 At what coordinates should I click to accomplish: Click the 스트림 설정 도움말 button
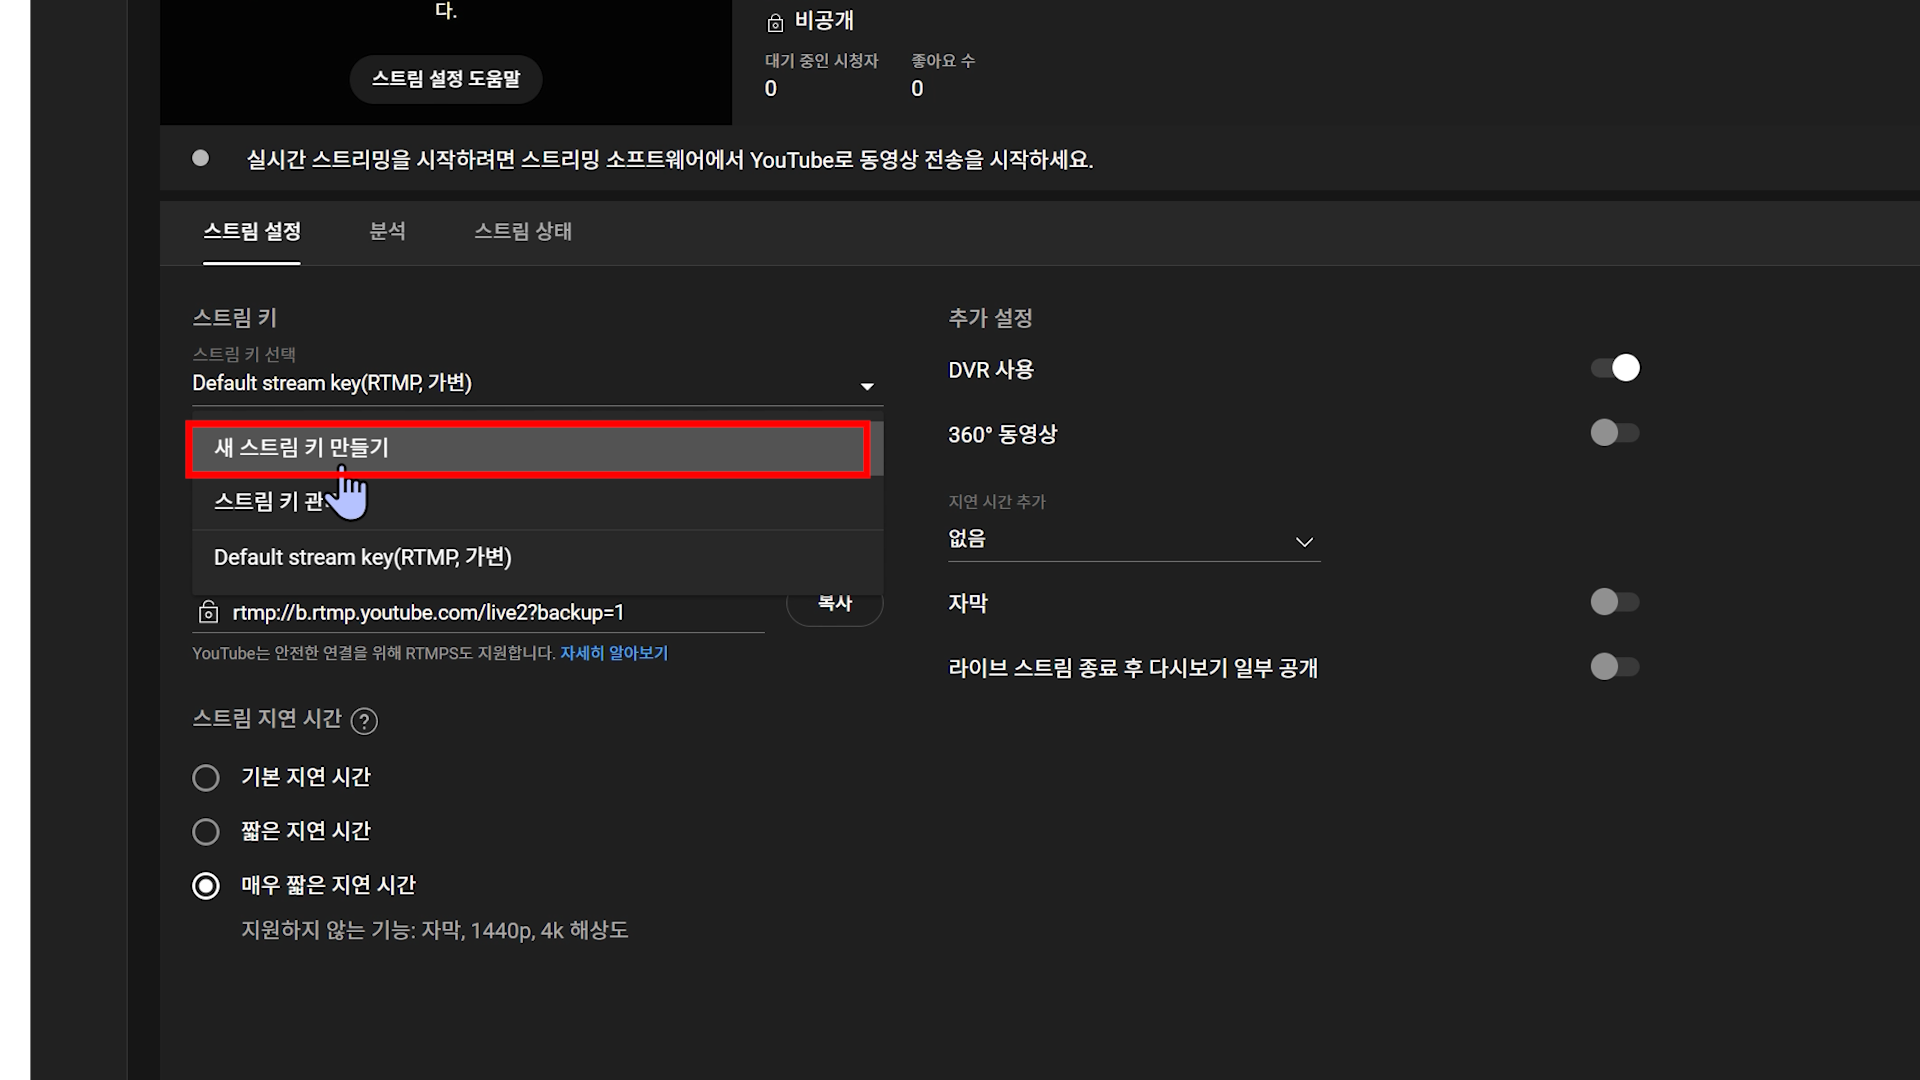point(446,79)
